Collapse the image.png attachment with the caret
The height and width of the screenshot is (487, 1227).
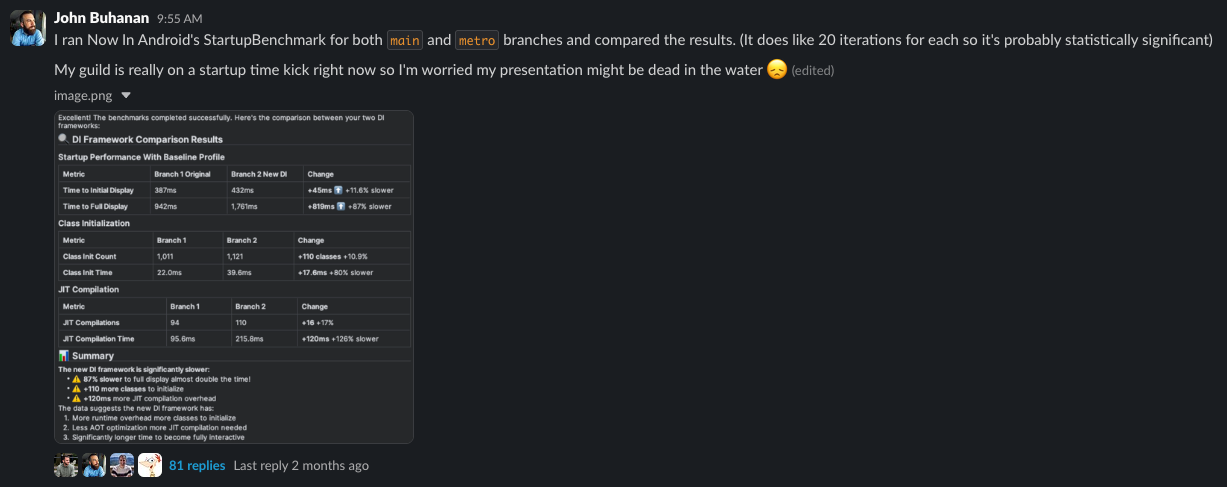click(x=125, y=96)
